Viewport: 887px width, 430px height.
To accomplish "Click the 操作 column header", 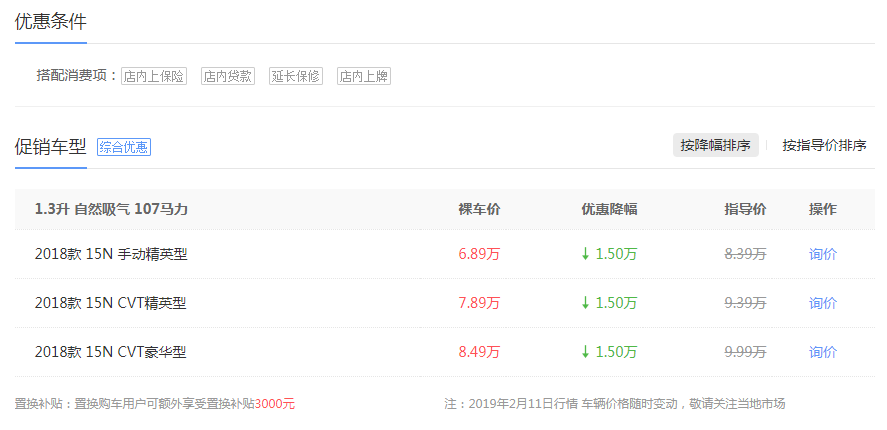I will pos(823,209).
